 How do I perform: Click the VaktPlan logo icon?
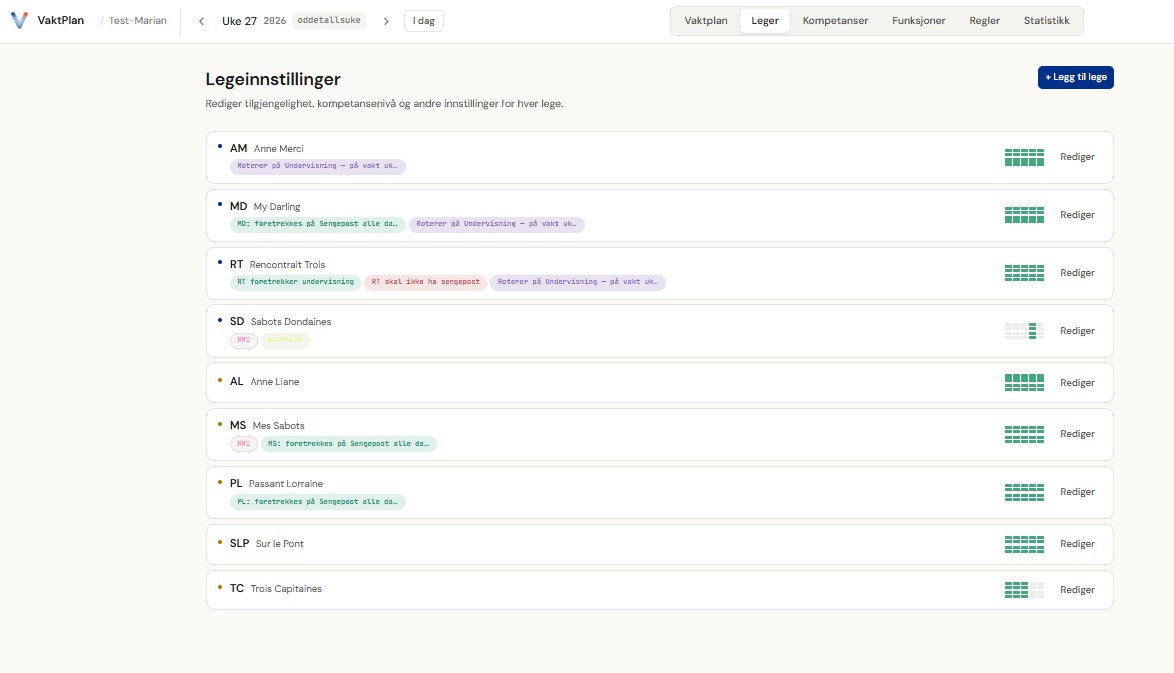[x=19, y=20]
